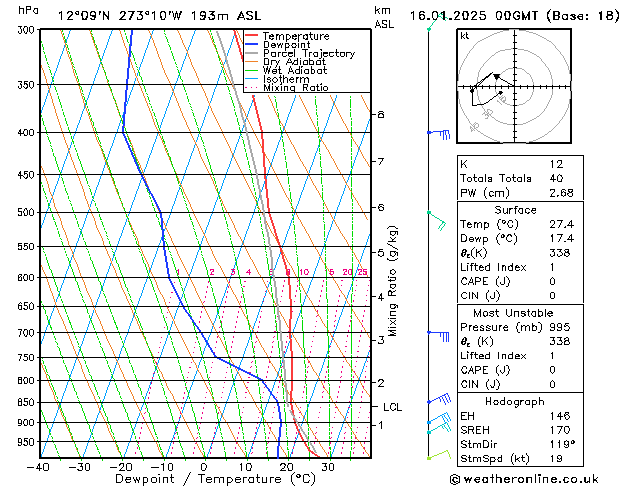629x486 pixels.
Task: Click the hPa axis label
Action: tap(28, 10)
